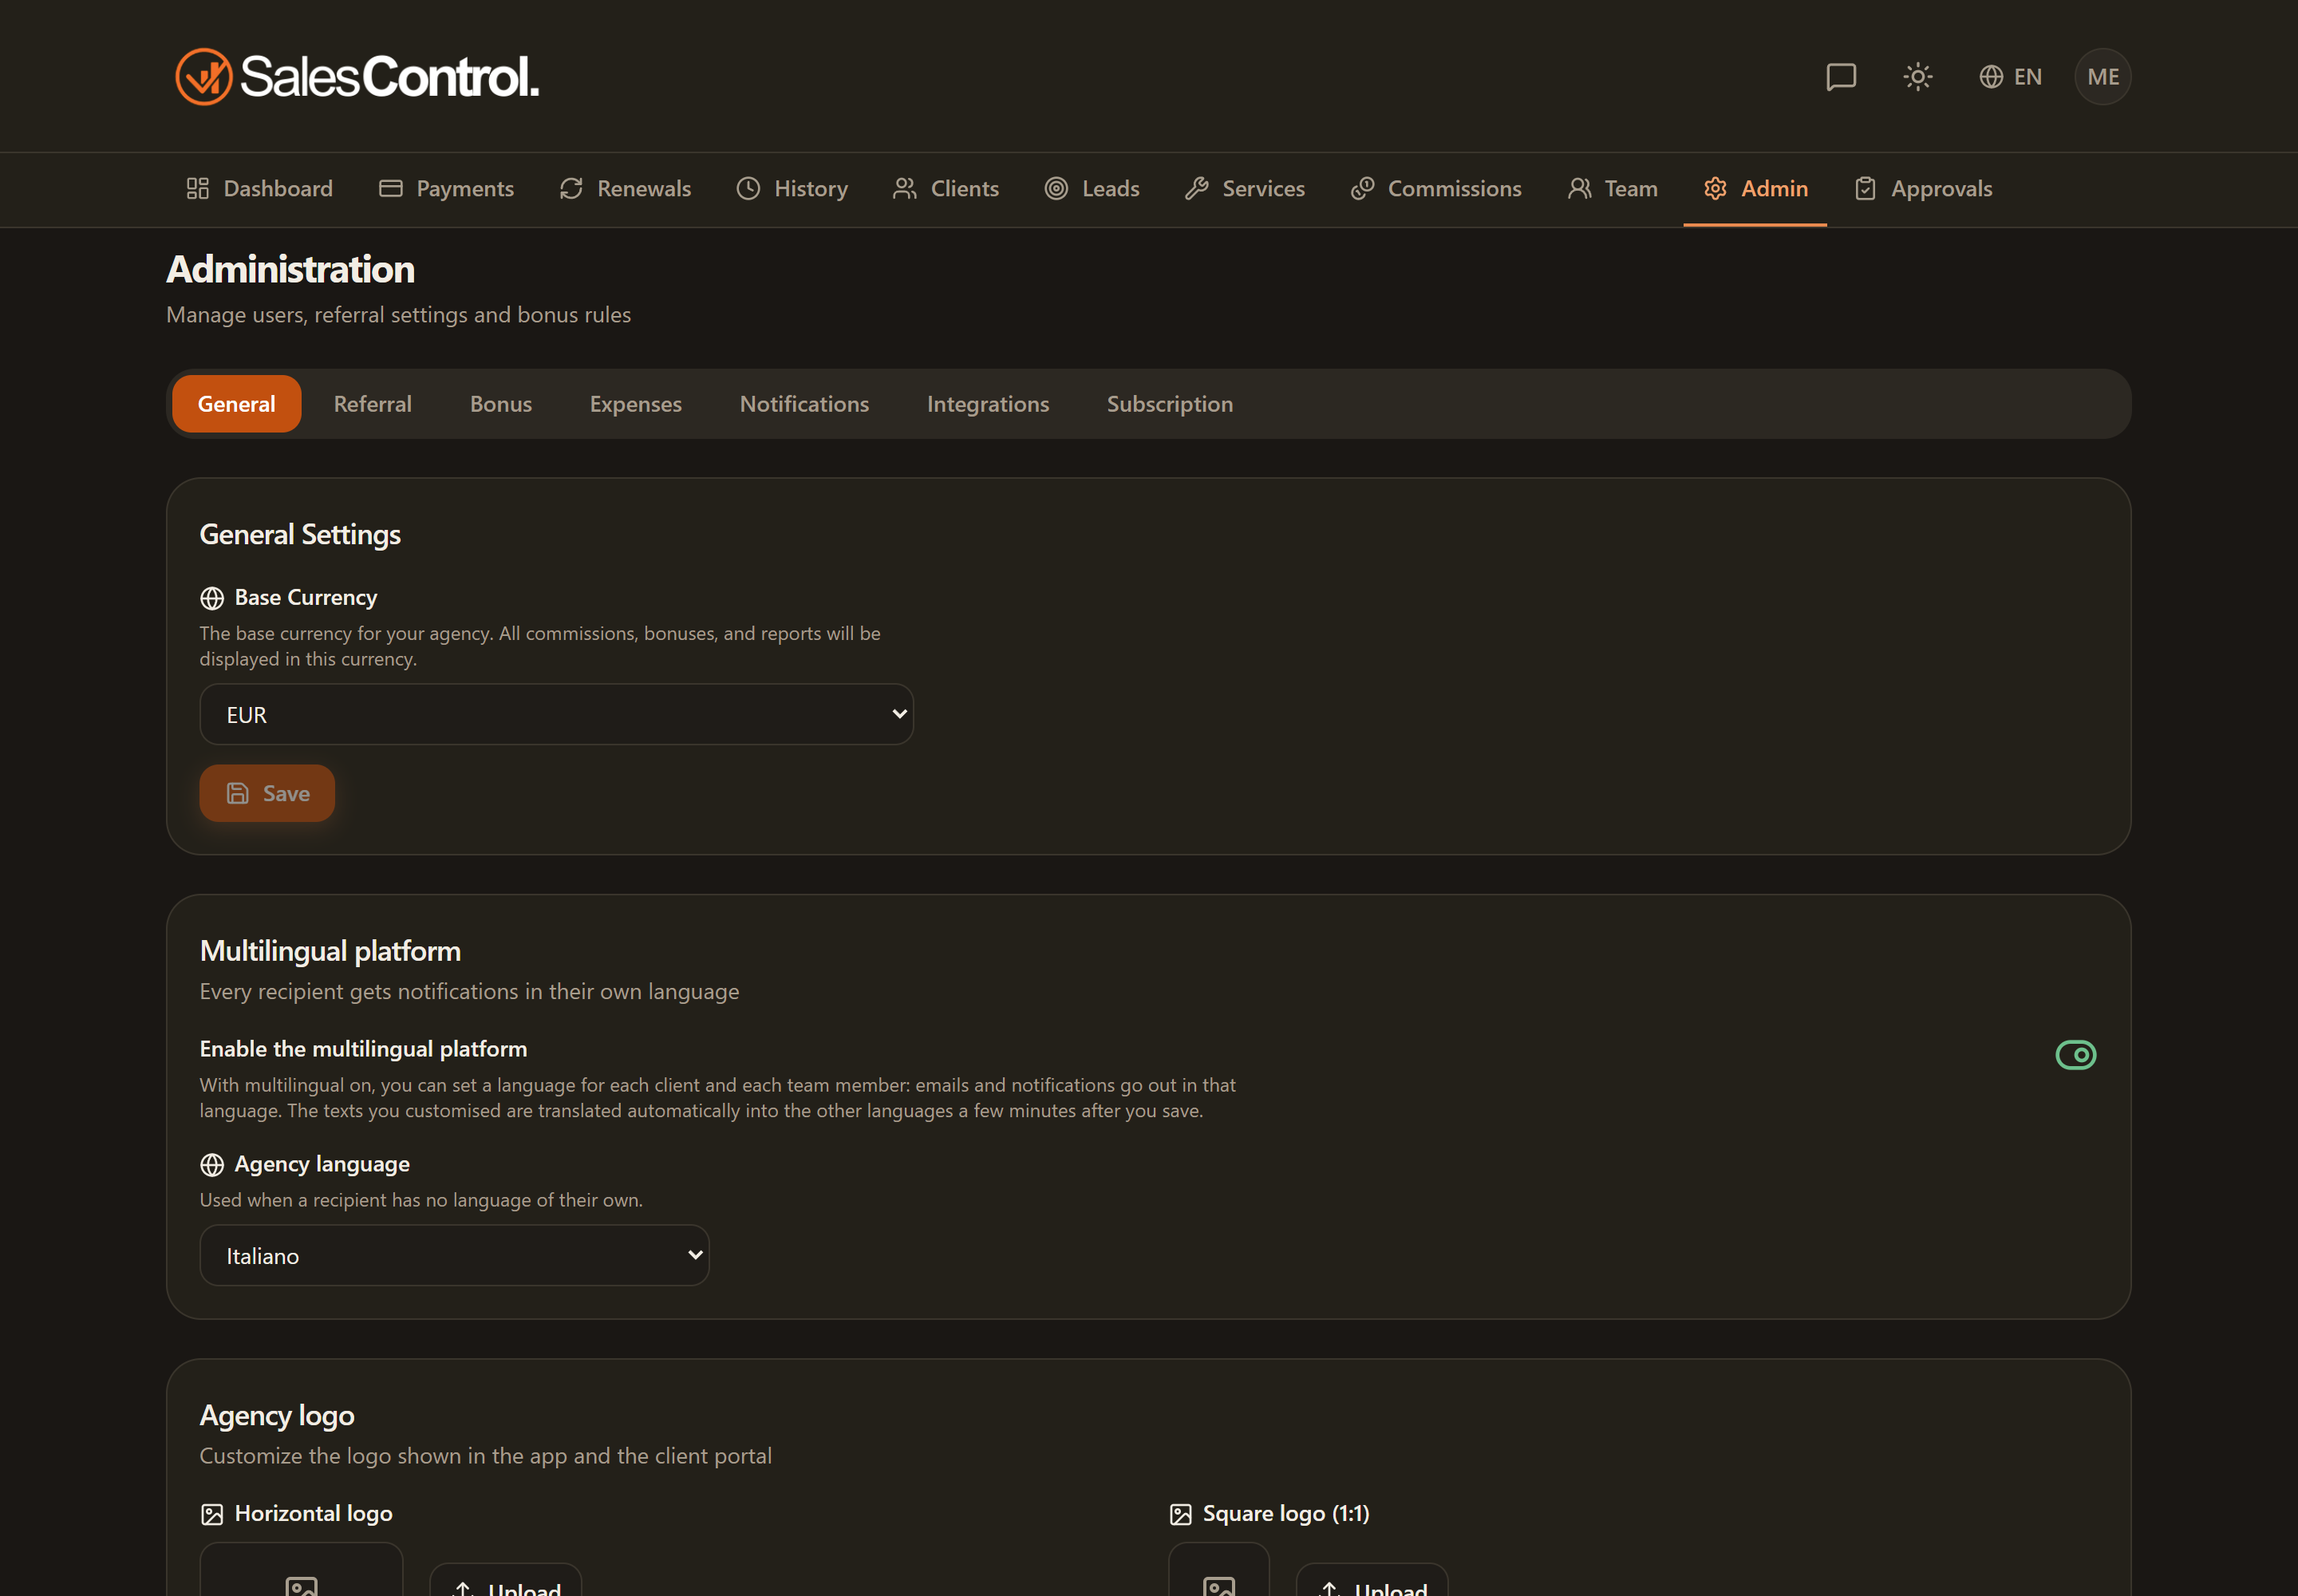This screenshot has width=2298, height=1596.
Task: Open the Renewals section
Action: point(625,189)
